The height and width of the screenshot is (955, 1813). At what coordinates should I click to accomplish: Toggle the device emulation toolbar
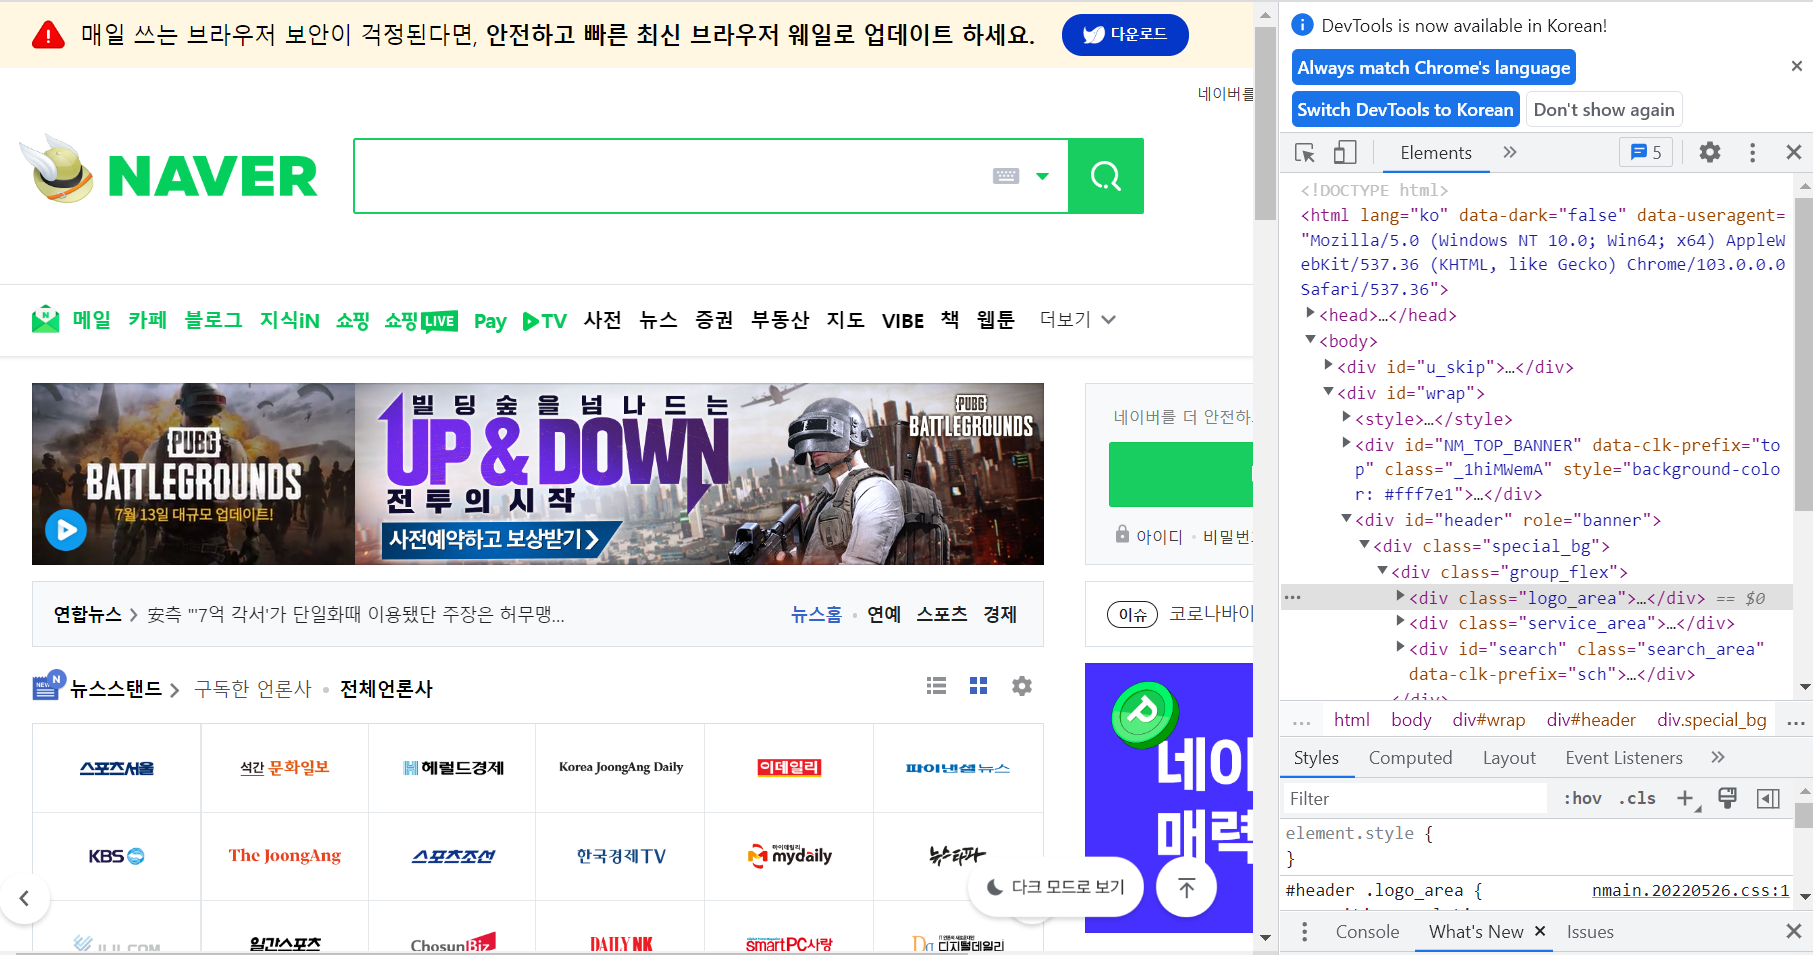coord(1345,152)
